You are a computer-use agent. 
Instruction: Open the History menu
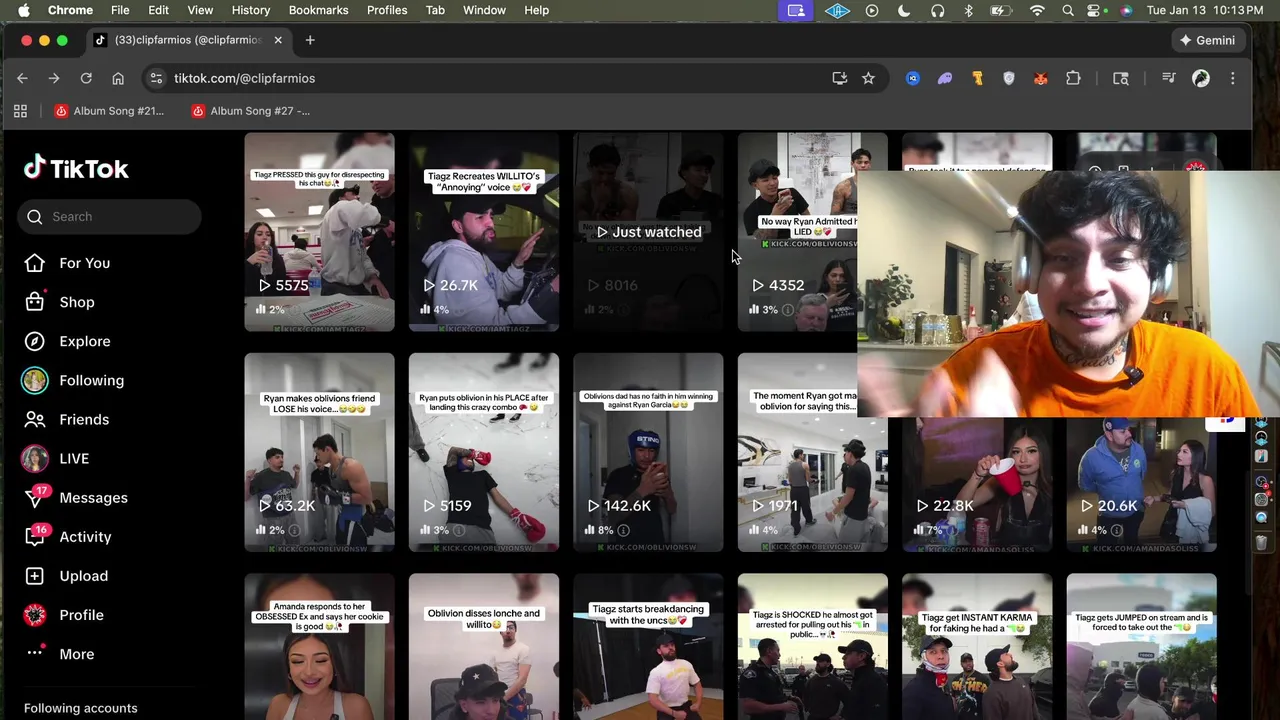[x=251, y=10]
